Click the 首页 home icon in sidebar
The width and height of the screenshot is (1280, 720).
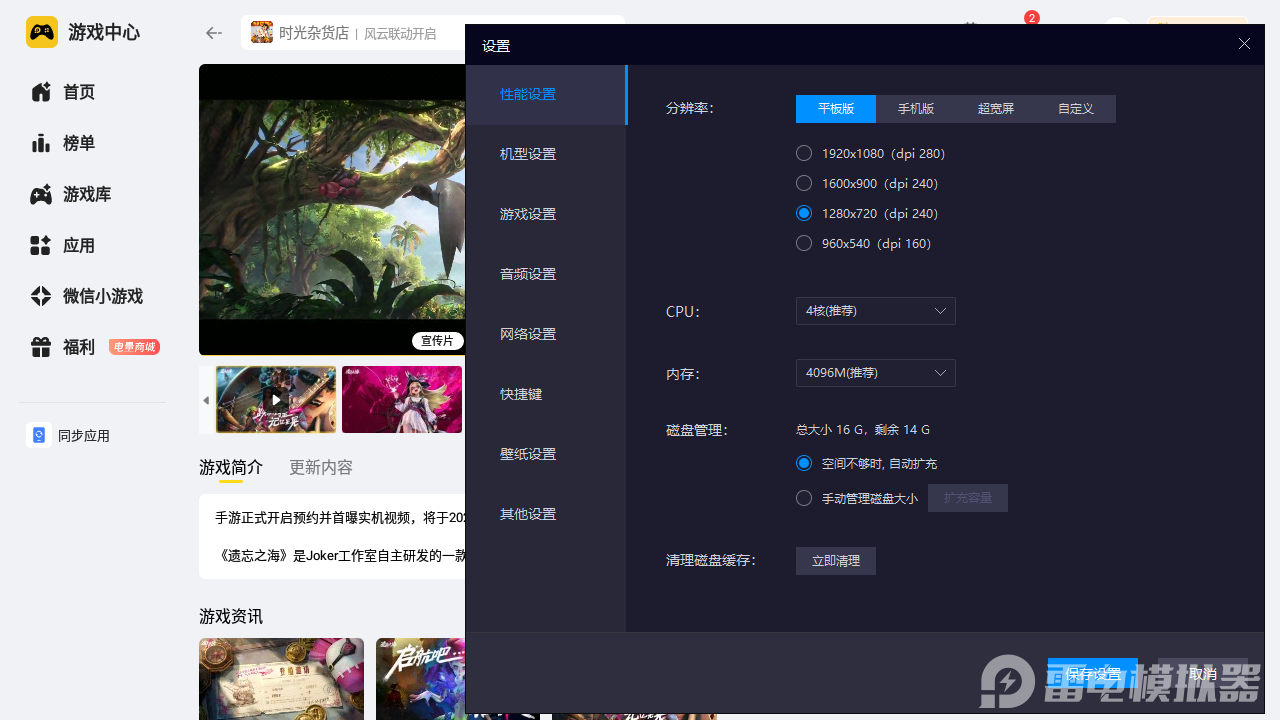click(x=41, y=92)
